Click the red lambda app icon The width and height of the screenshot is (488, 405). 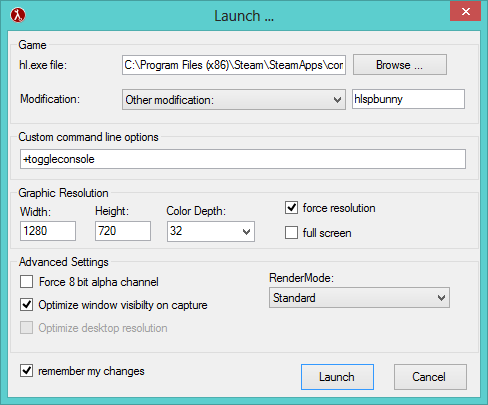(18, 15)
